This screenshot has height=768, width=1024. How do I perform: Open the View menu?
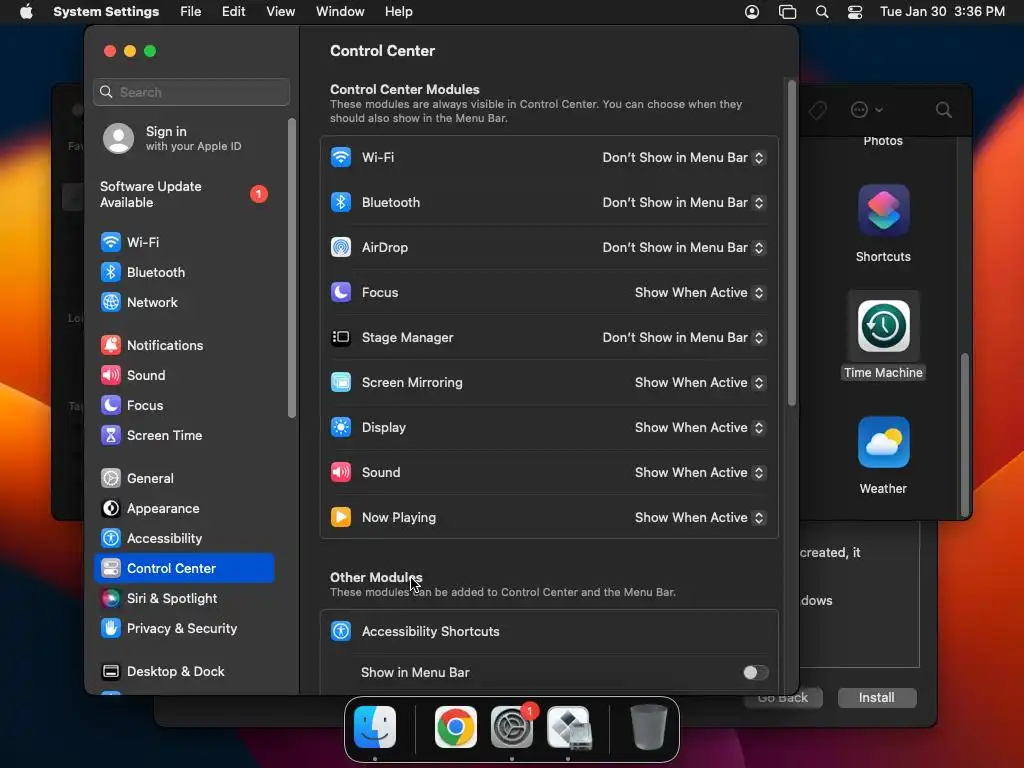pos(280,12)
